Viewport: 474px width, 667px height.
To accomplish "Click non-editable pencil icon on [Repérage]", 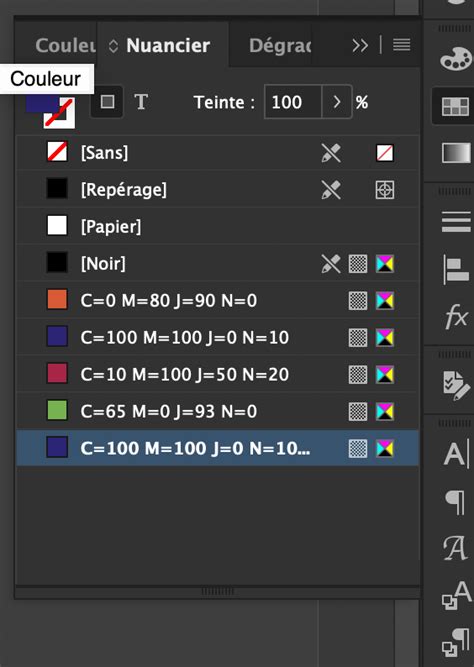I will [331, 190].
